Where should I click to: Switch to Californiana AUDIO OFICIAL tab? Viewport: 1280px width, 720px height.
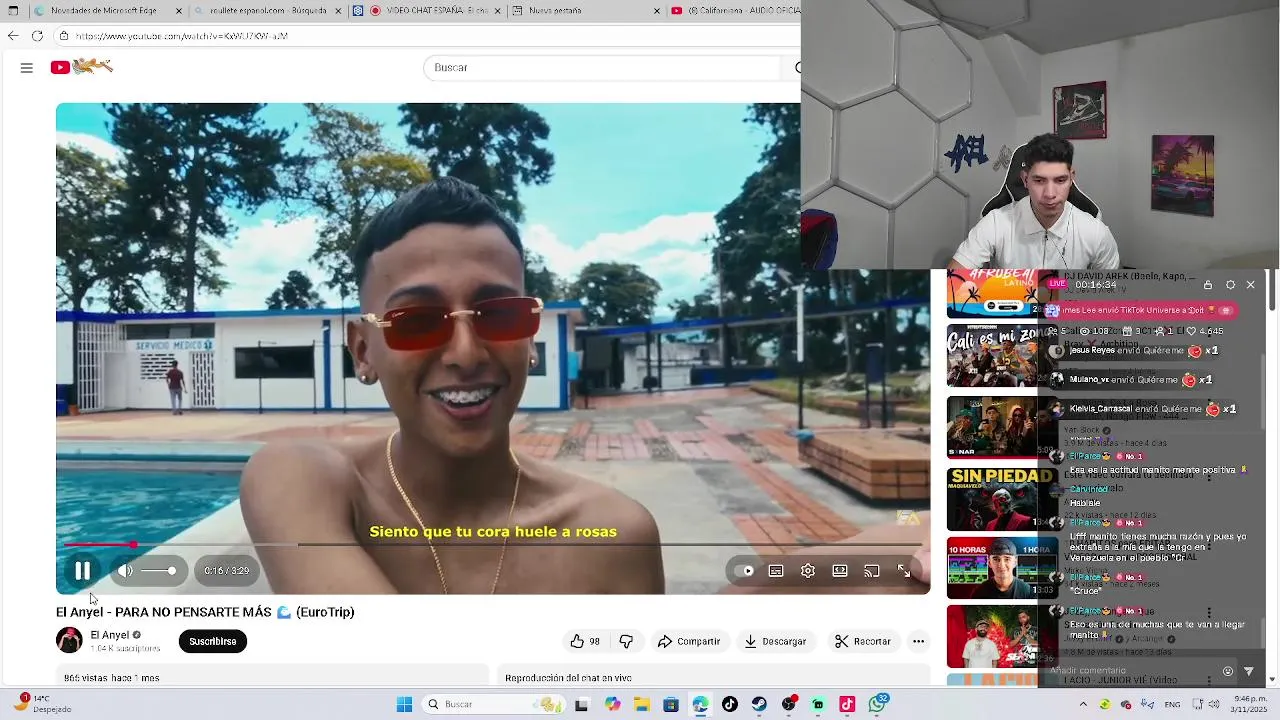735,10
